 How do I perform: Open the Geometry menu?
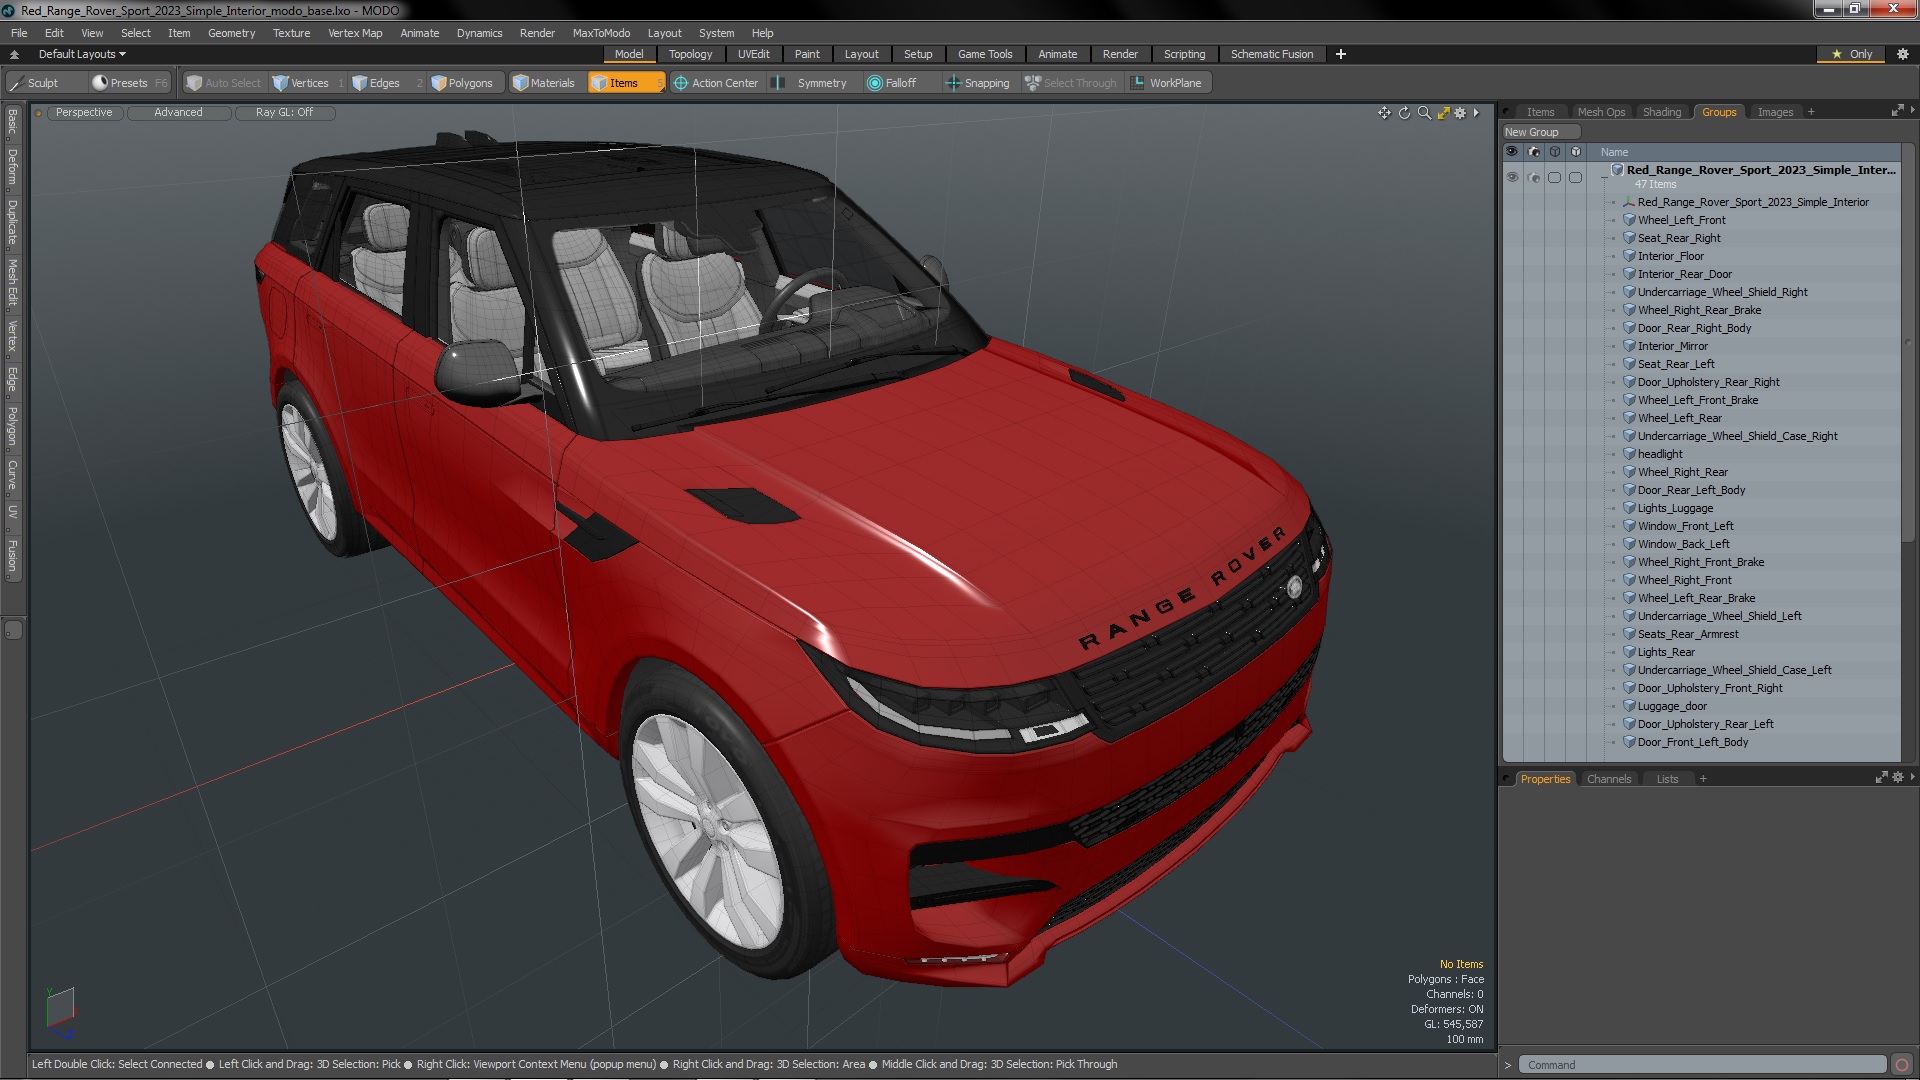pos(231,33)
